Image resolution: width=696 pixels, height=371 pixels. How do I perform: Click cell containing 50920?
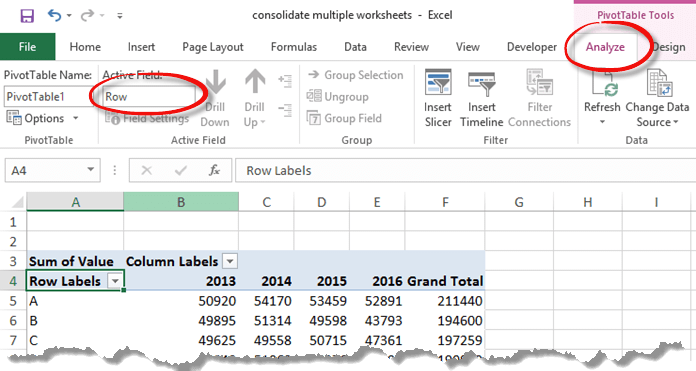coord(181,301)
